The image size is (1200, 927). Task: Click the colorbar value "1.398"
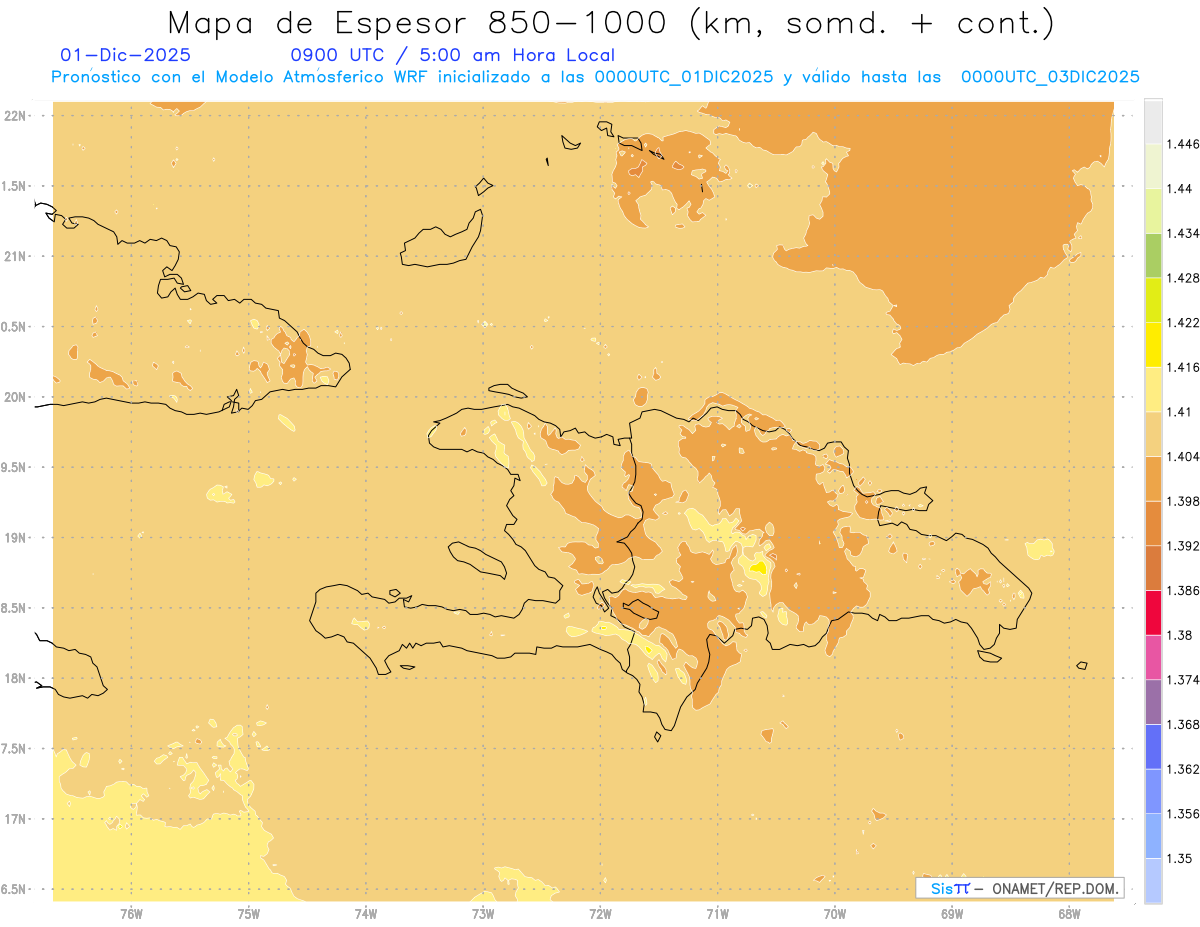[x=1185, y=501]
